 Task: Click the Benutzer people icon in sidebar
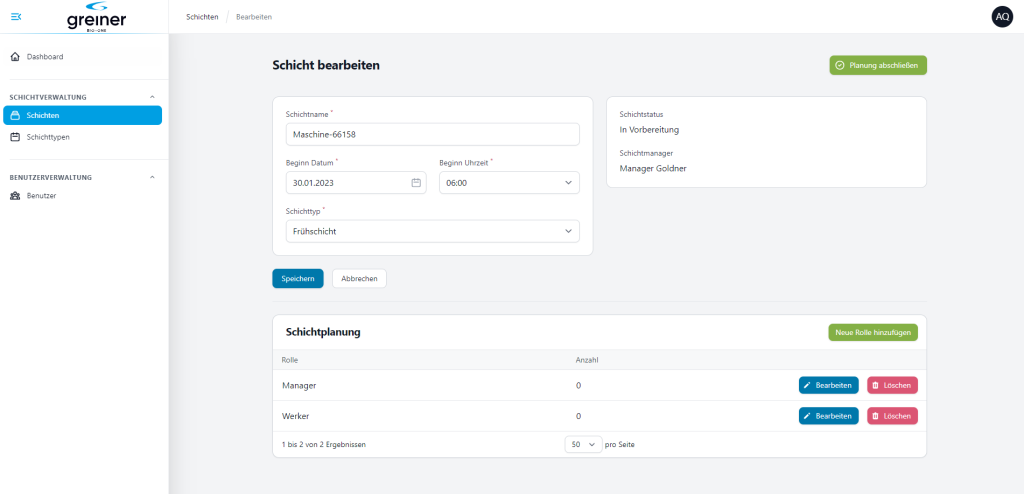pyautogui.click(x=15, y=195)
